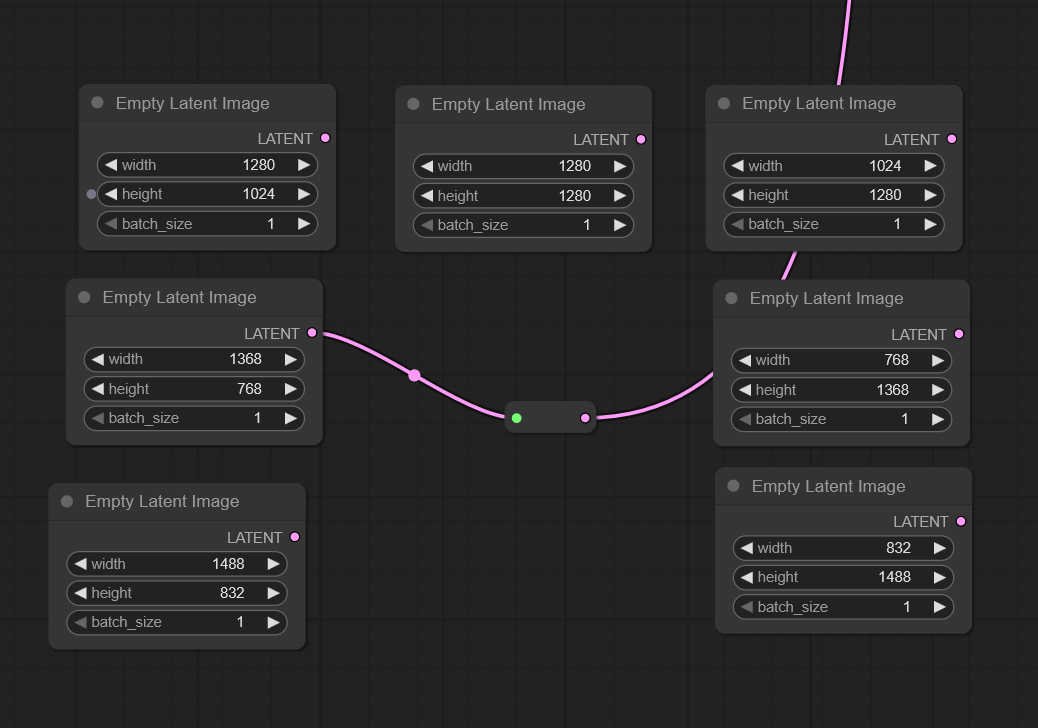The width and height of the screenshot is (1038, 728).
Task: Decrease the width 832 value with the left arrow
Action: 747,548
